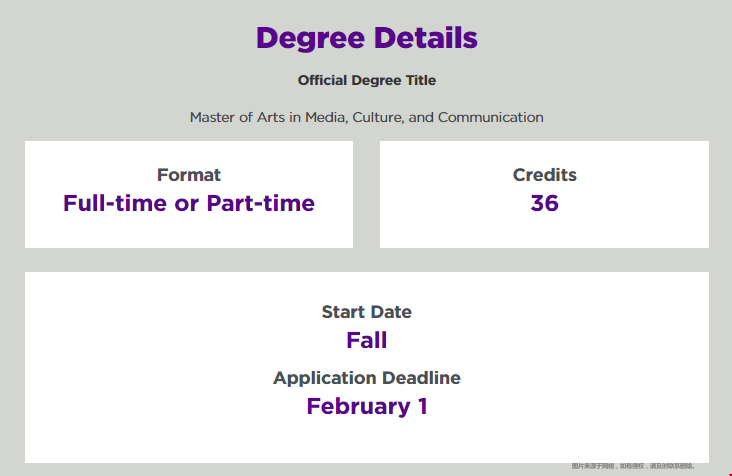Click the word Details in heading
Screen dimensions: 732x476
[x=426, y=37]
